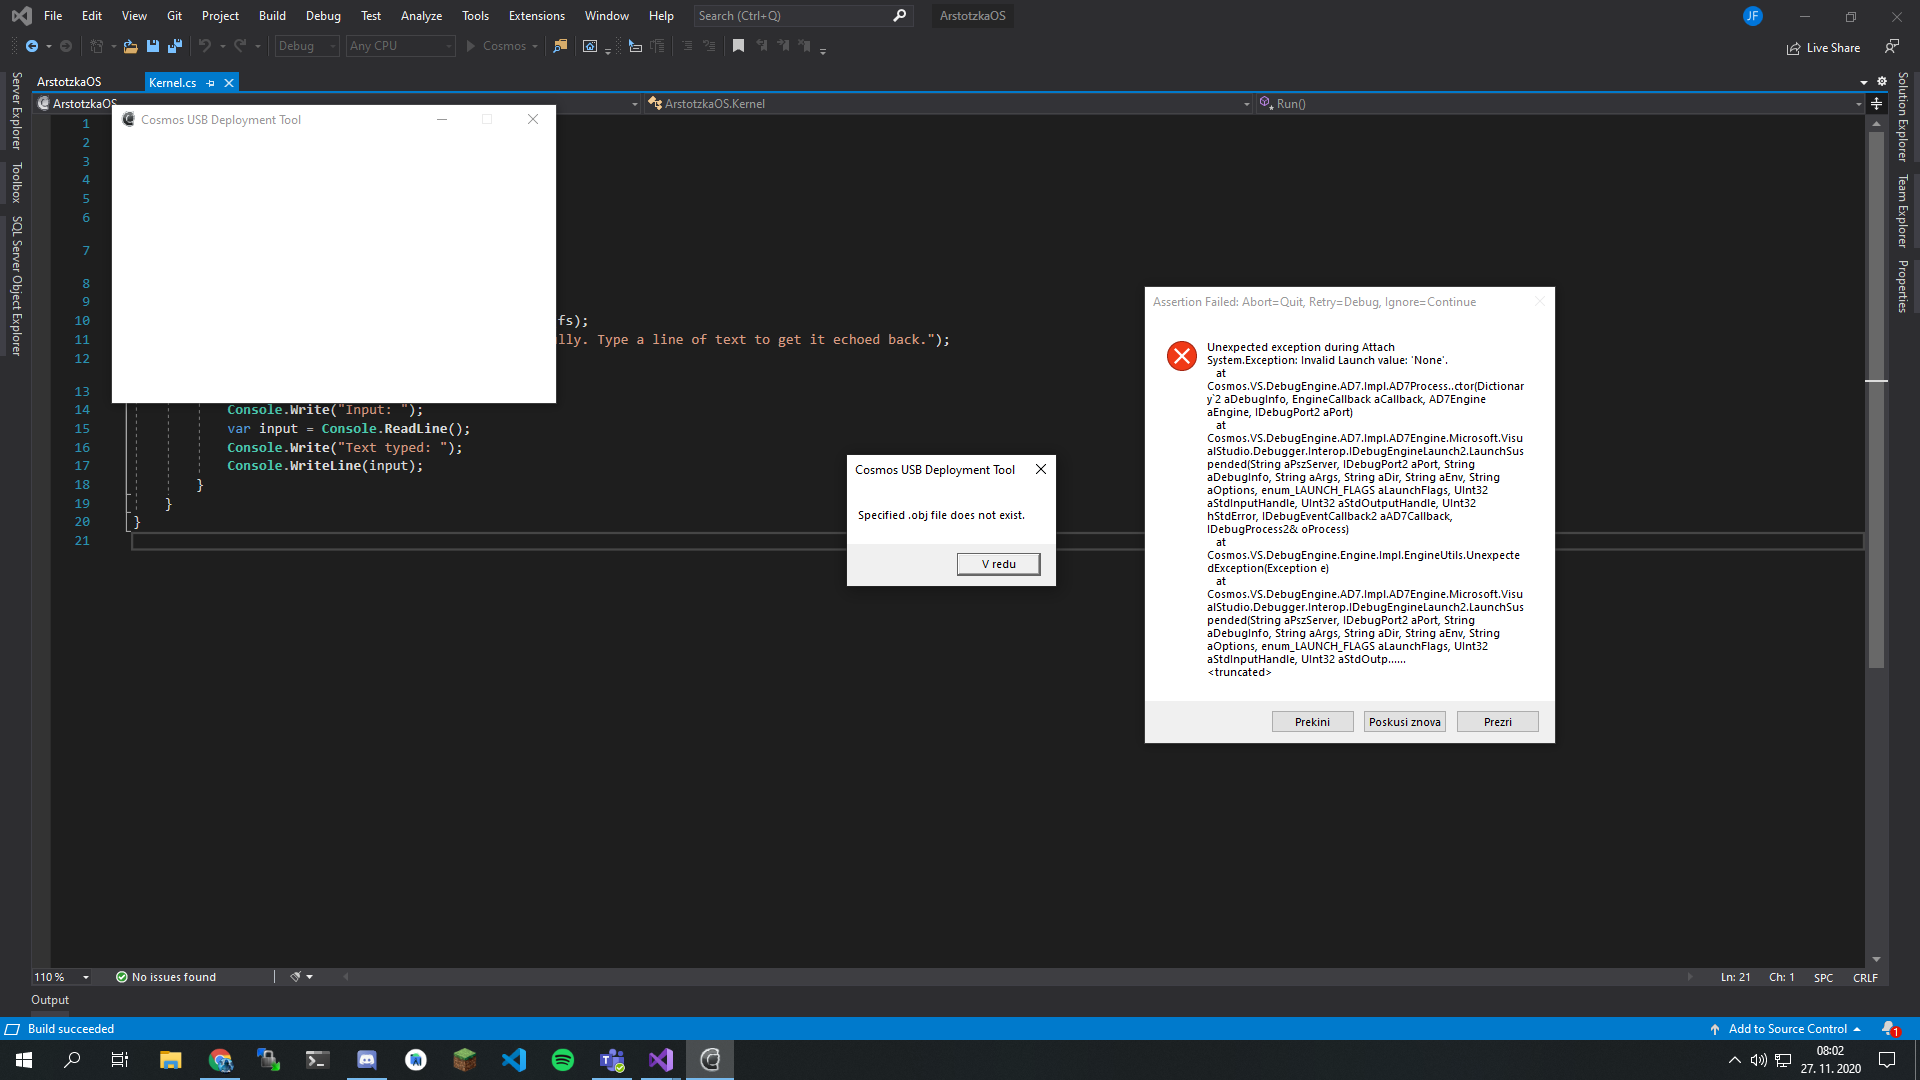Select Save All in the toolbar
Viewport: 1920px width, 1080px height.
pyautogui.click(x=174, y=46)
